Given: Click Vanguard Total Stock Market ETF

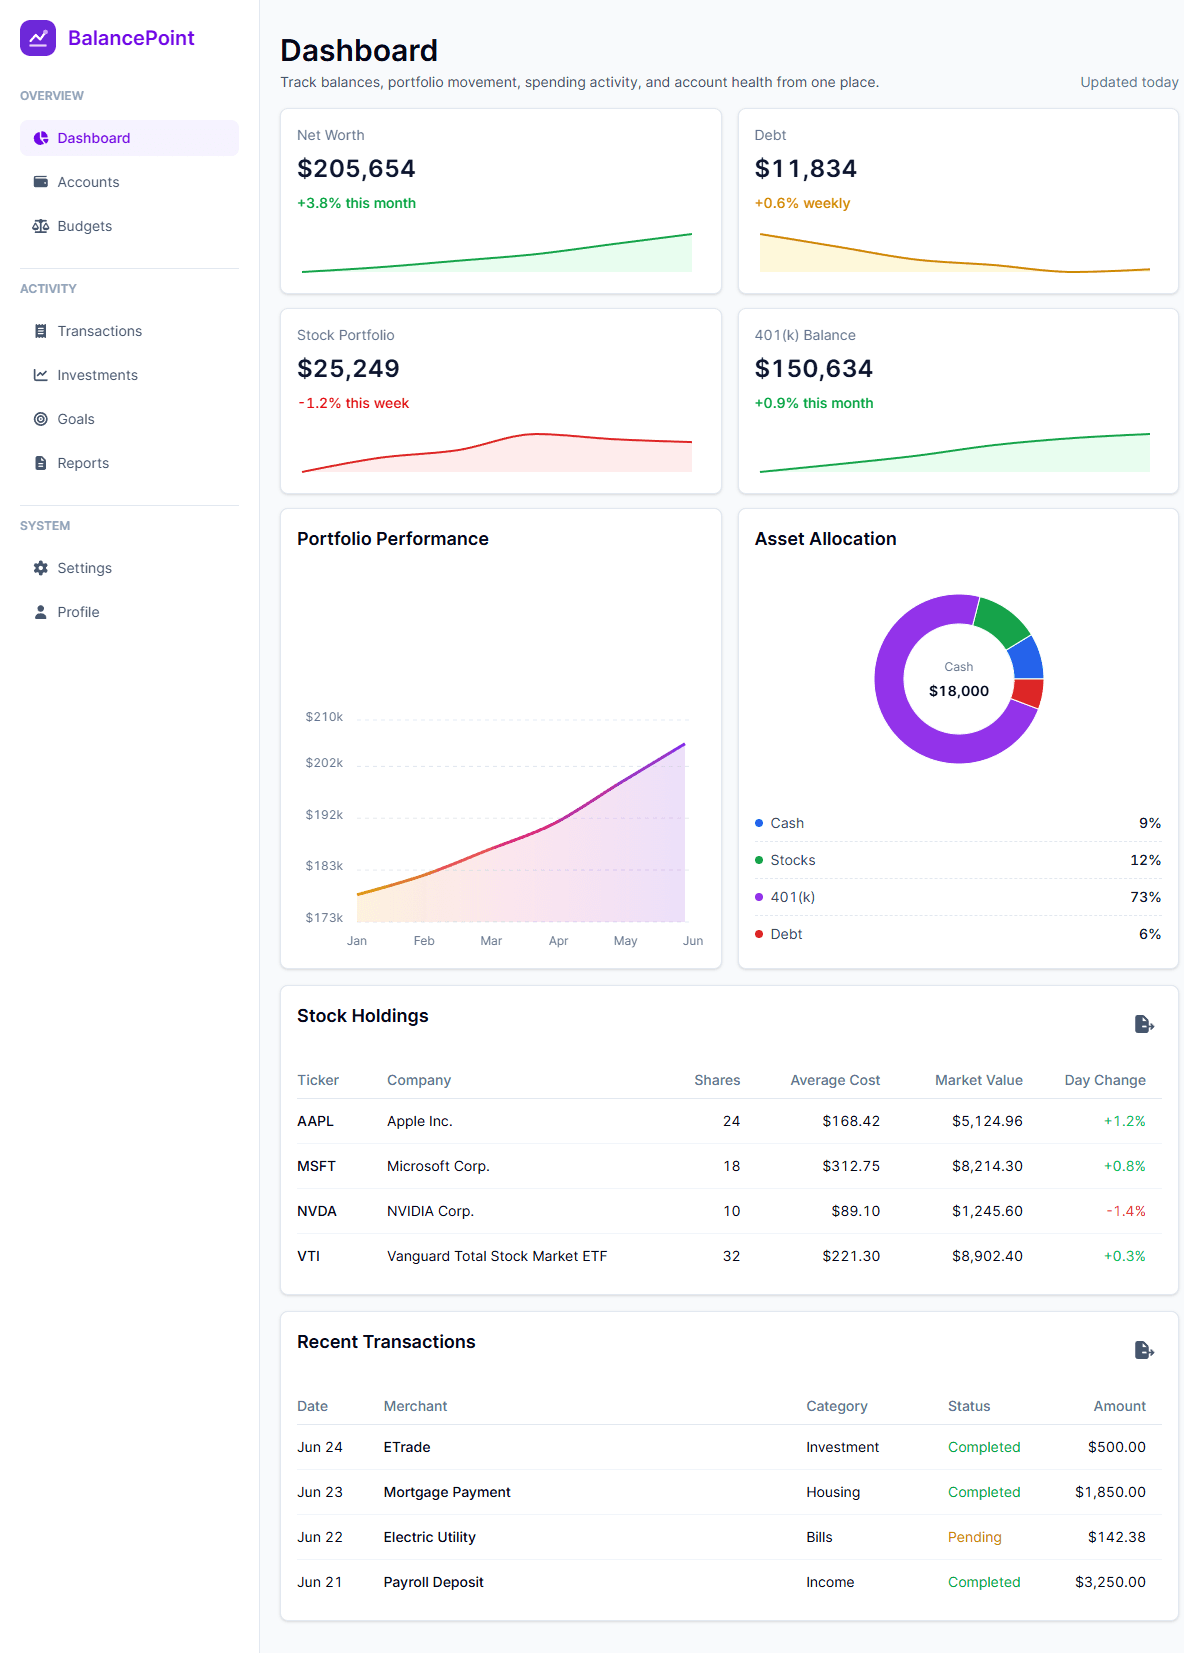Looking at the screenshot, I should (x=497, y=1256).
